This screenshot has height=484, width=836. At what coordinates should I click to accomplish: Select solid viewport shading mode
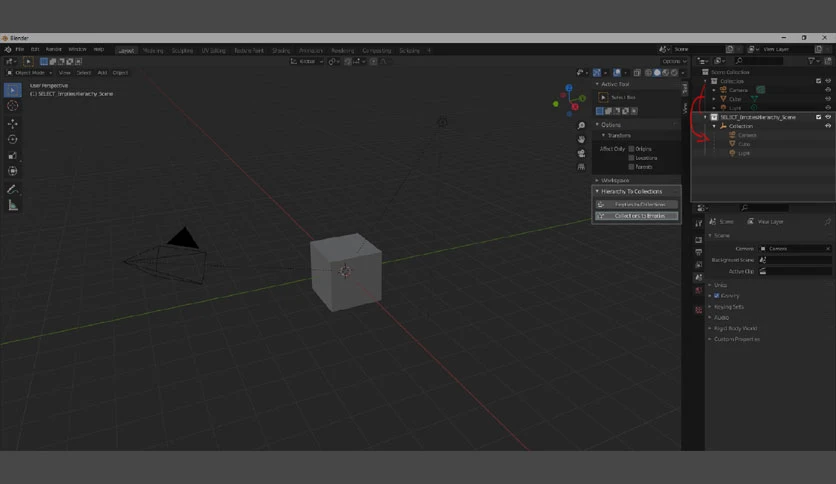tap(657, 72)
